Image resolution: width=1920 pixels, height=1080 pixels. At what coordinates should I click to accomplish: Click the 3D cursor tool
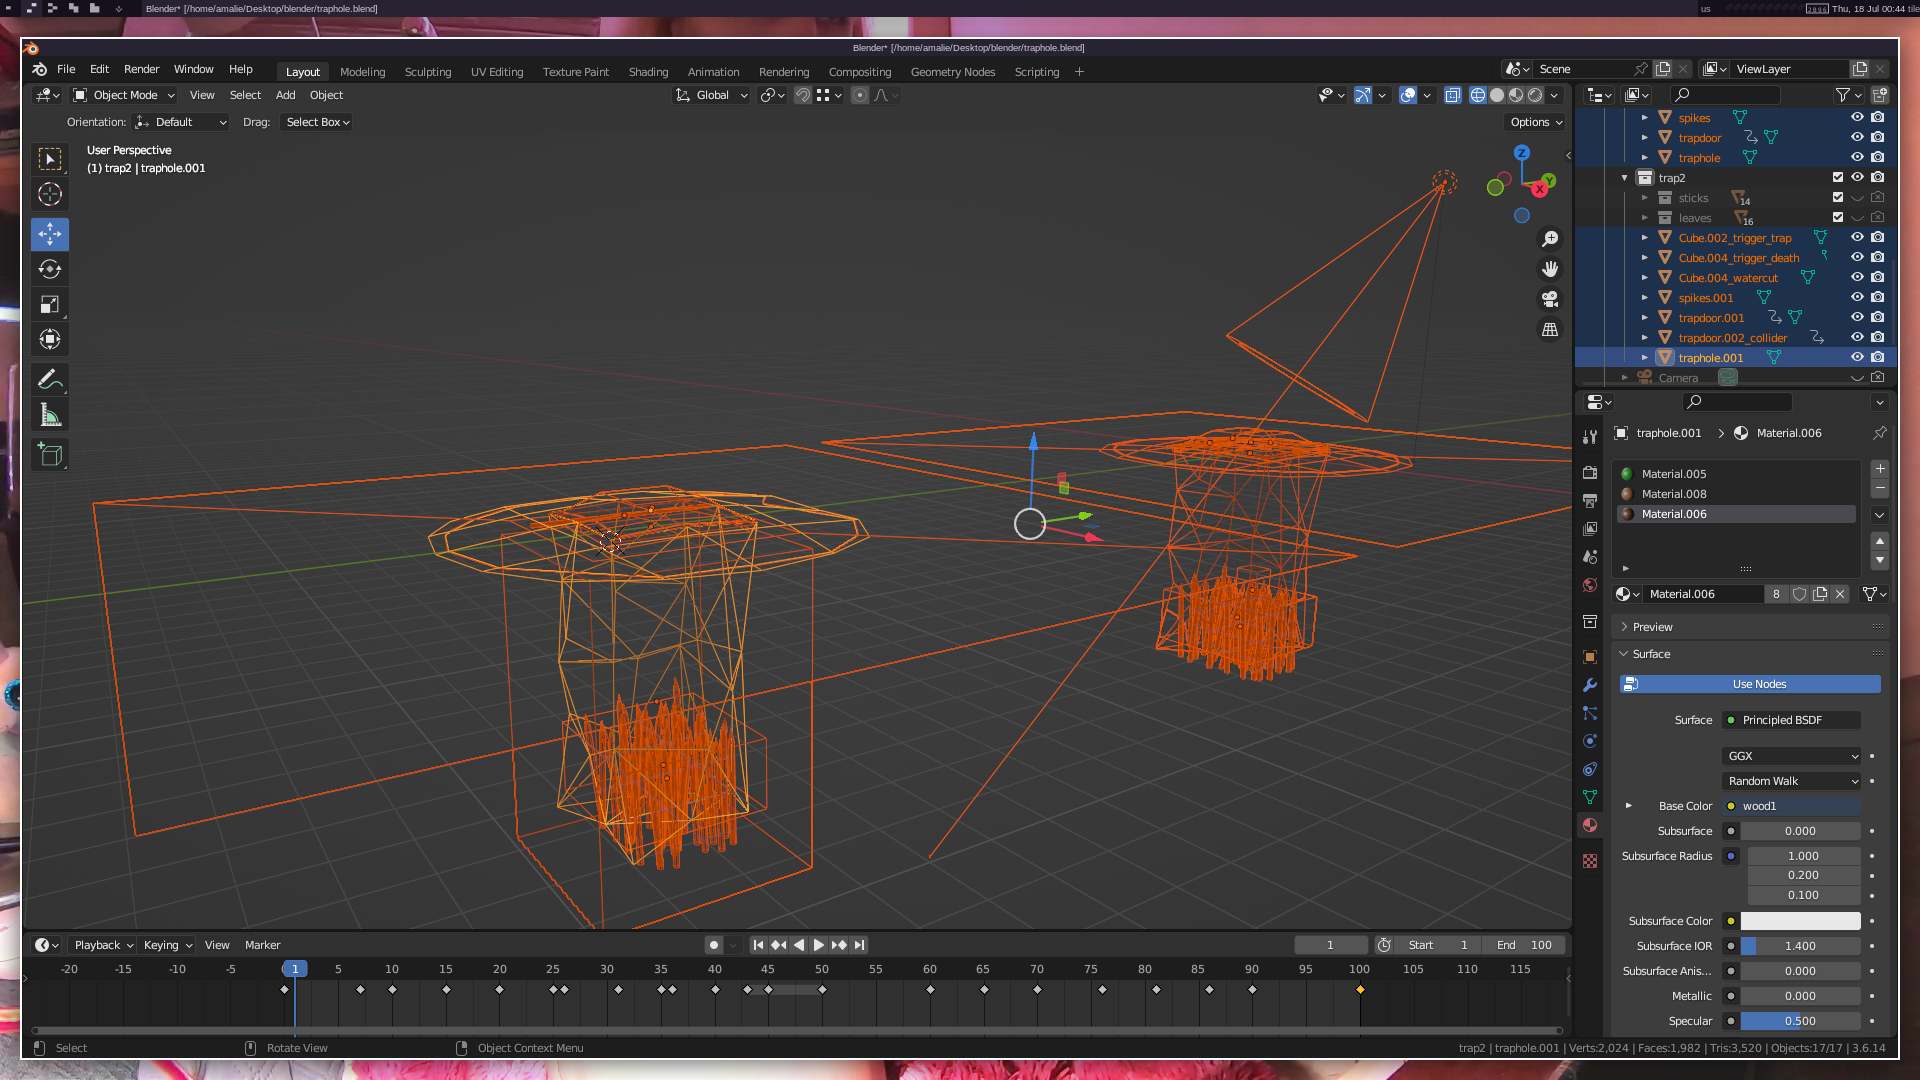pos(50,194)
